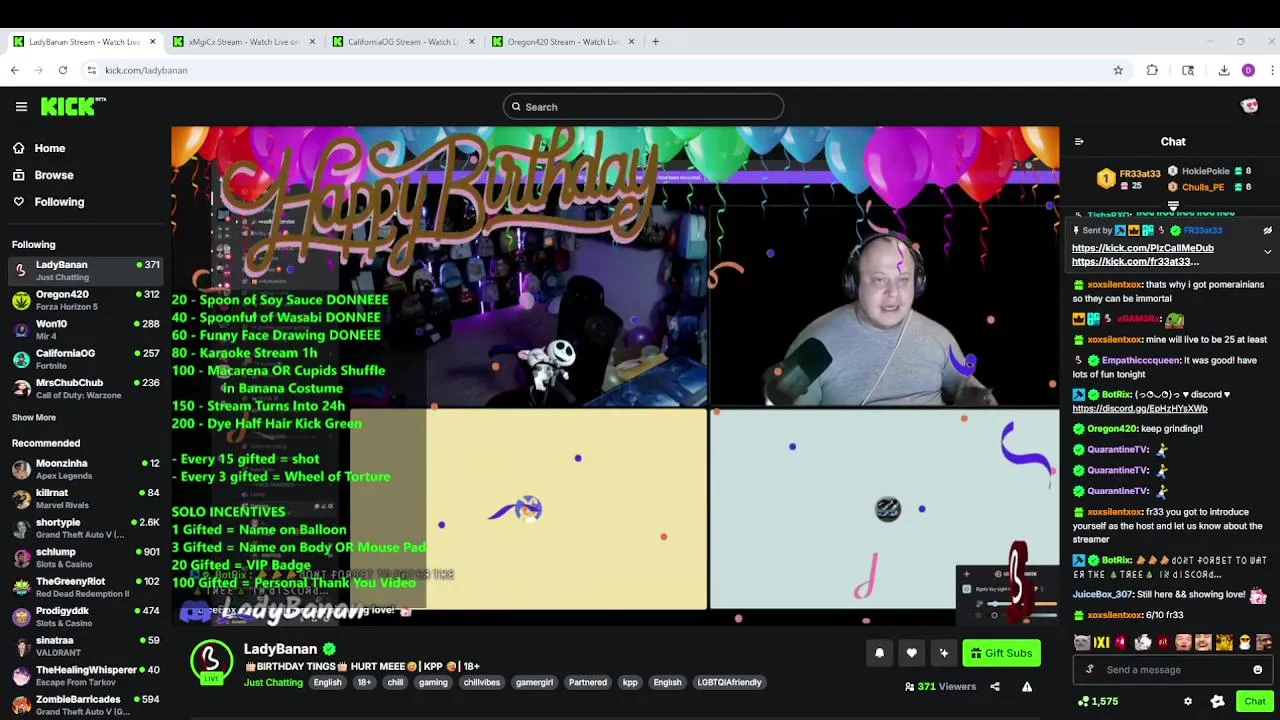
Task: Click the gamergirl tag
Action: (534, 683)
